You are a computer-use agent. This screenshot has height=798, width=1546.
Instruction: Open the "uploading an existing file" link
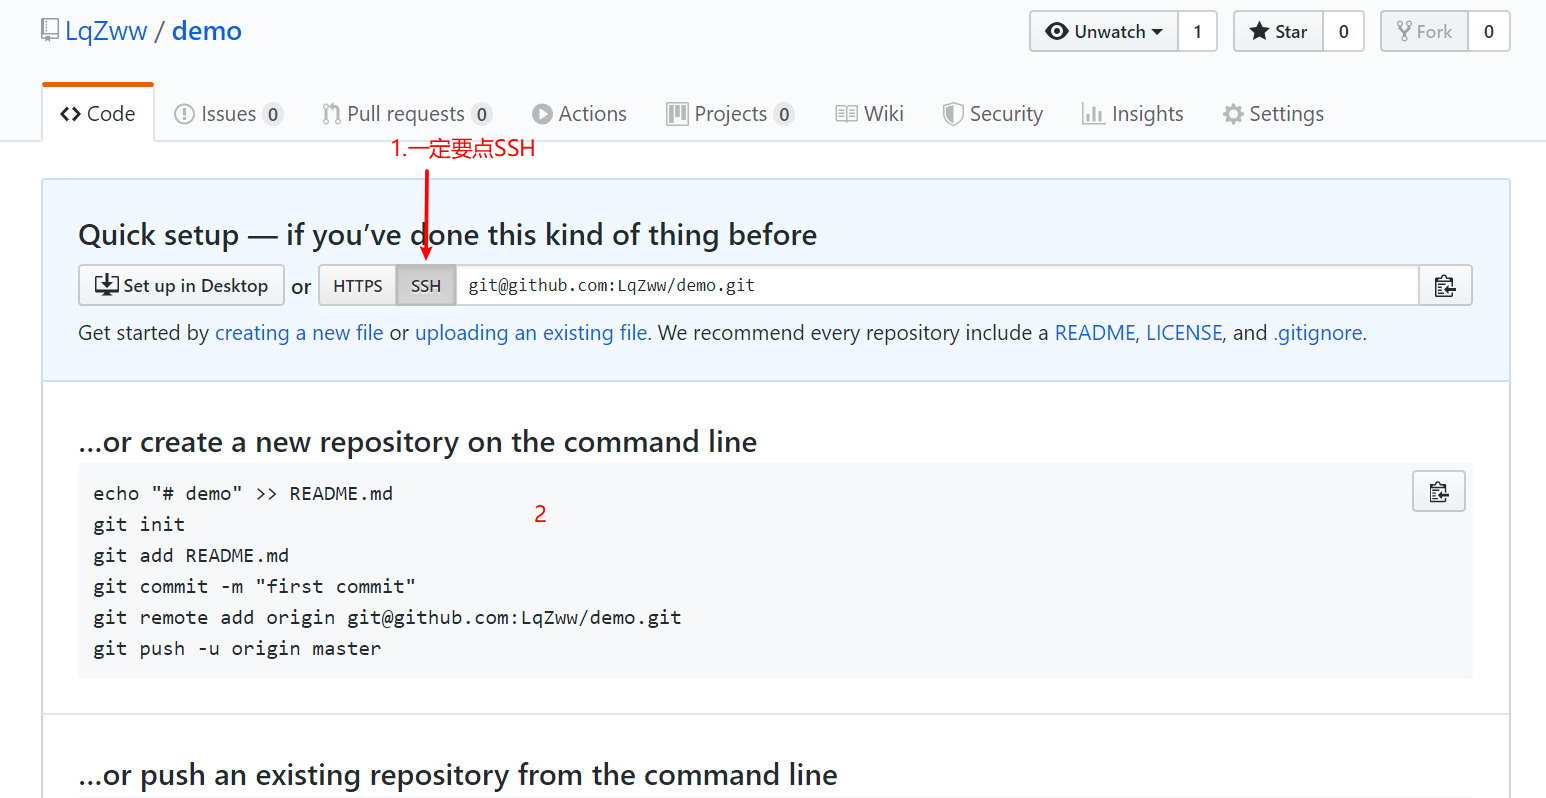click(531, 333)
